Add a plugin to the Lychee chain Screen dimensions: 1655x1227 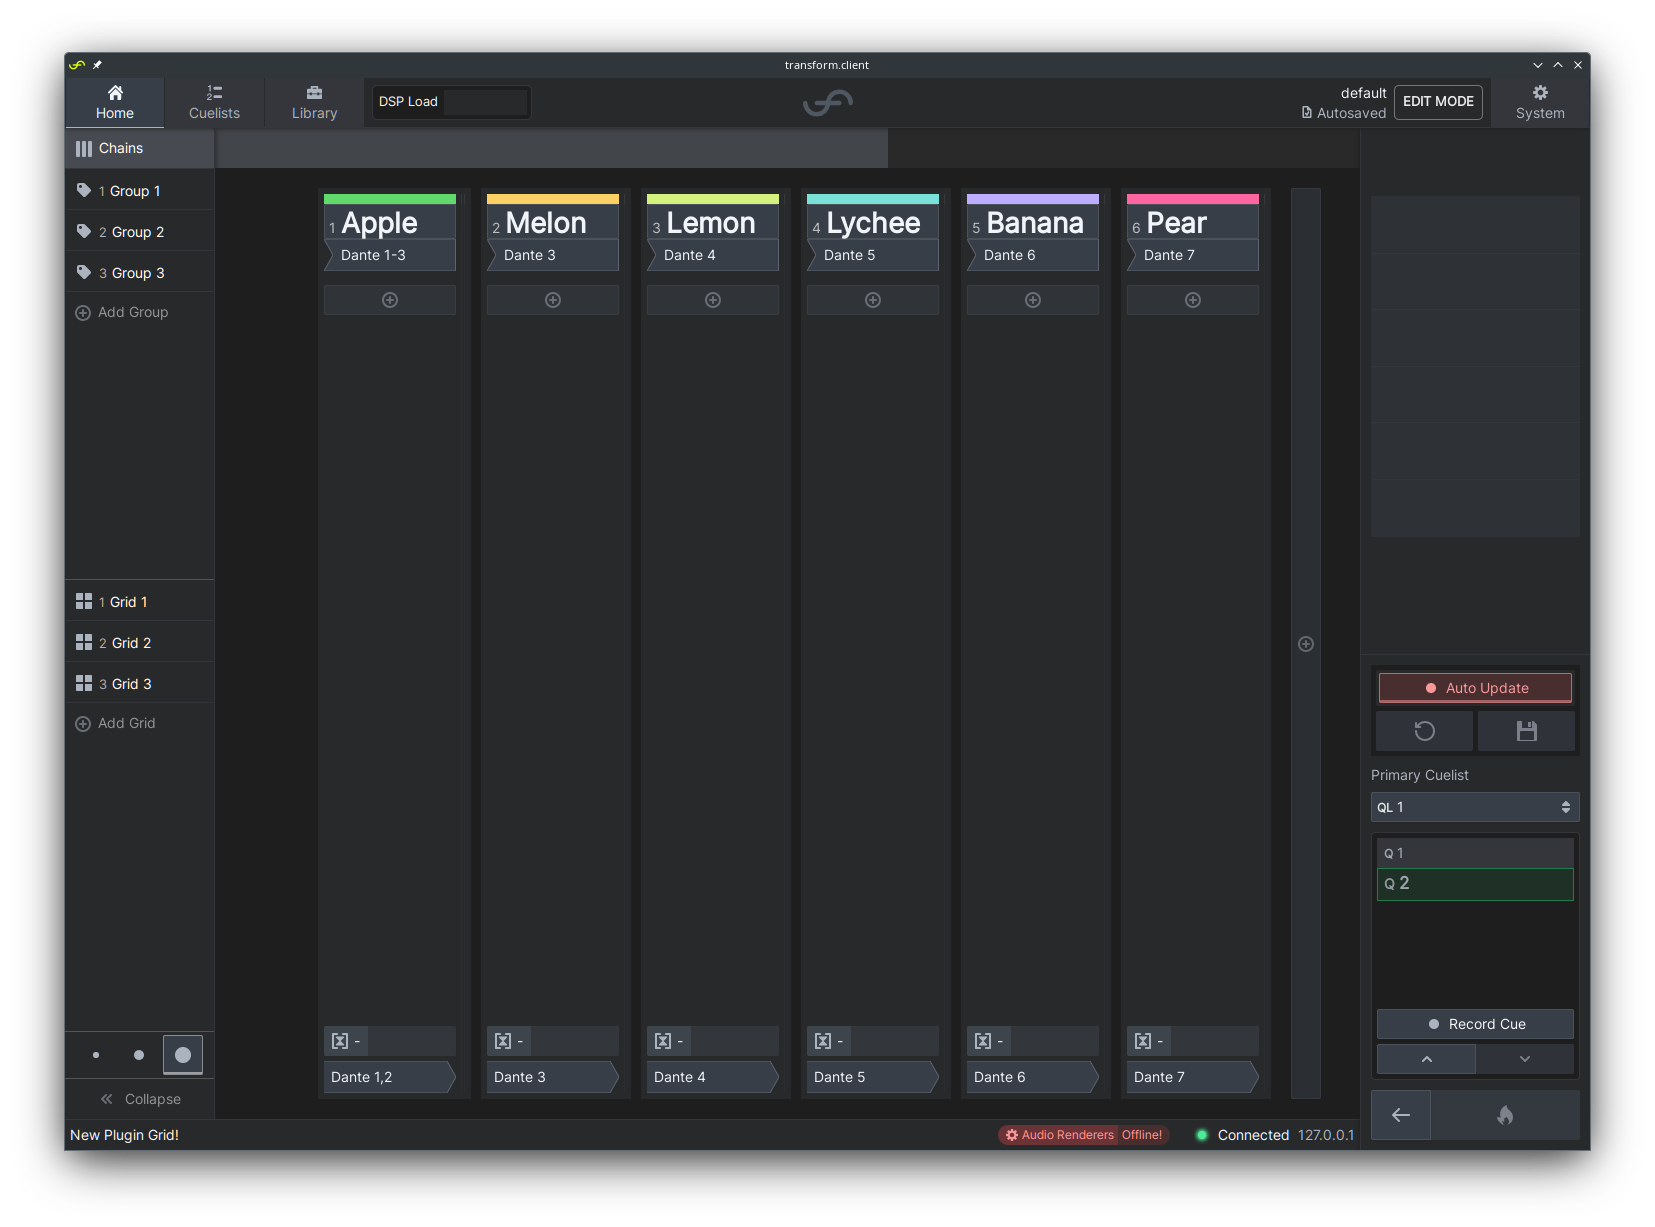(x=873, y=300)
